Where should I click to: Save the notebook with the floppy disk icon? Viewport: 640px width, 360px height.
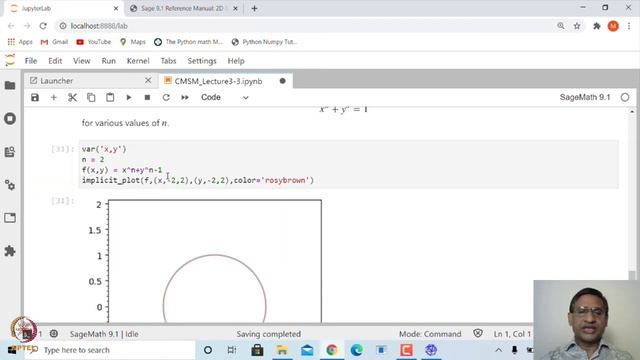pyautogui.click(x=35, y=98)
